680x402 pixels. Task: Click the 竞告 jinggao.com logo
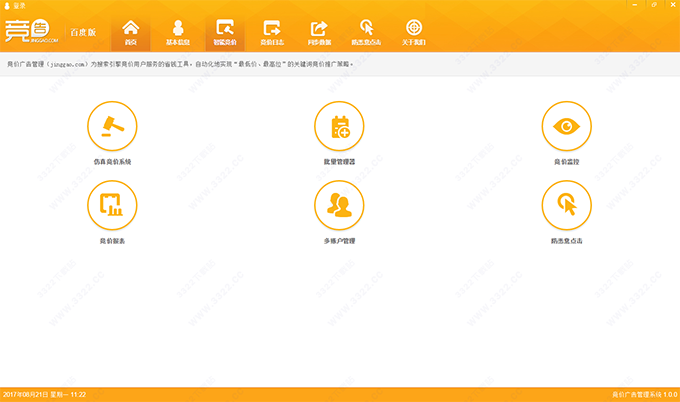pyautogui.click(x=31, y=31)
